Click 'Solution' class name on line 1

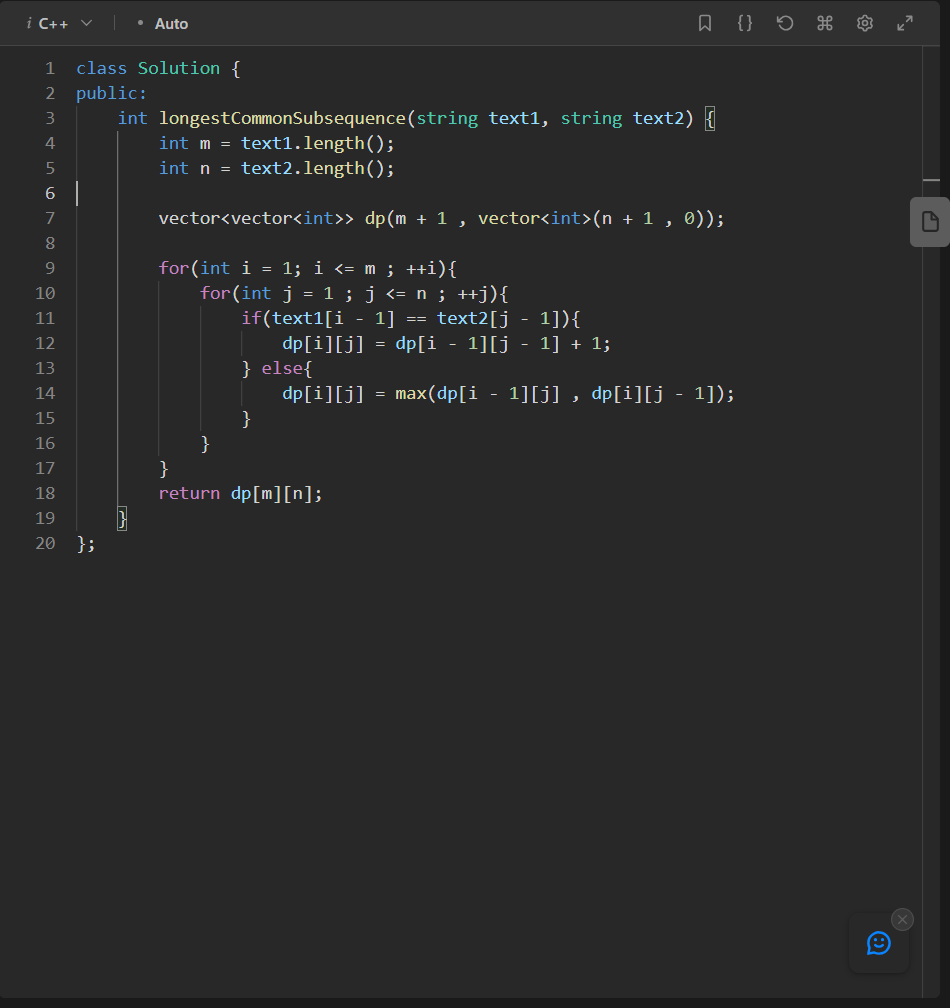click(x=179, y=68)
